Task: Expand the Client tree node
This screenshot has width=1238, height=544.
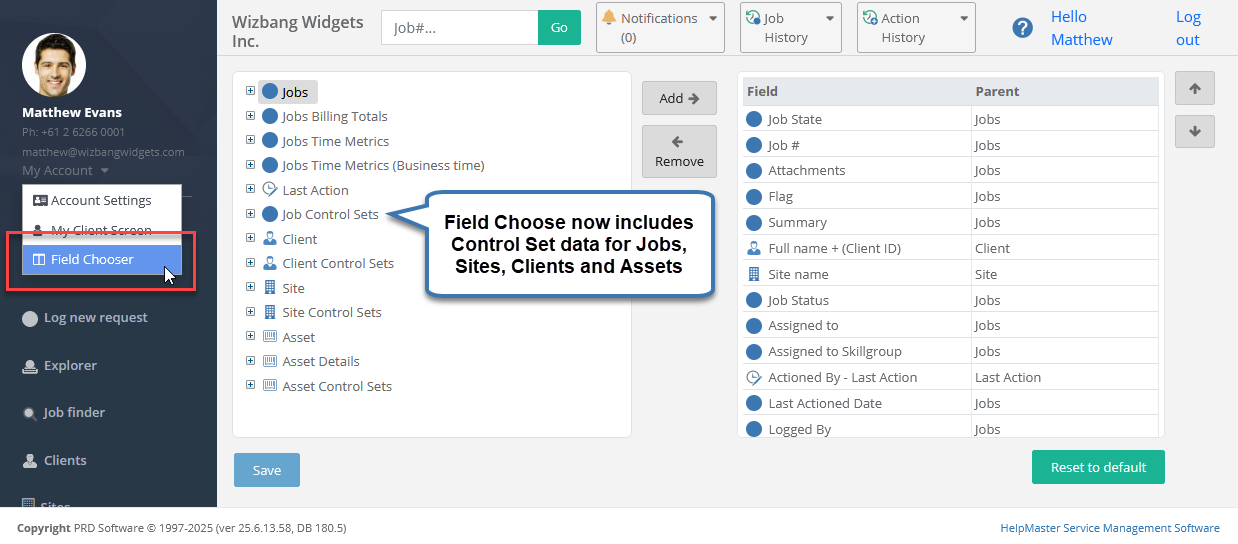Action: tap(250, 239)
